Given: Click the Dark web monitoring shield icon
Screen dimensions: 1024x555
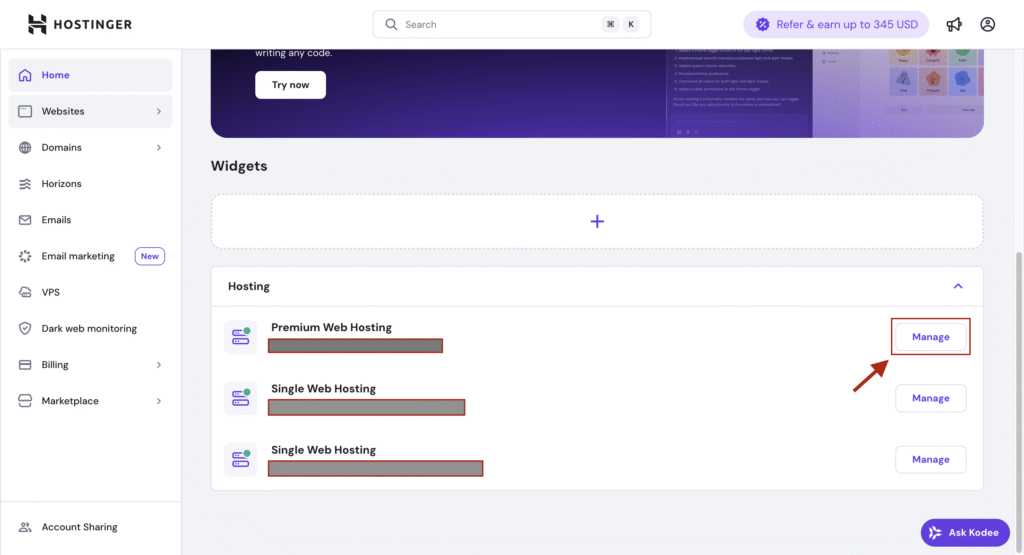Looking at the screenshot, I should [25, 329].
